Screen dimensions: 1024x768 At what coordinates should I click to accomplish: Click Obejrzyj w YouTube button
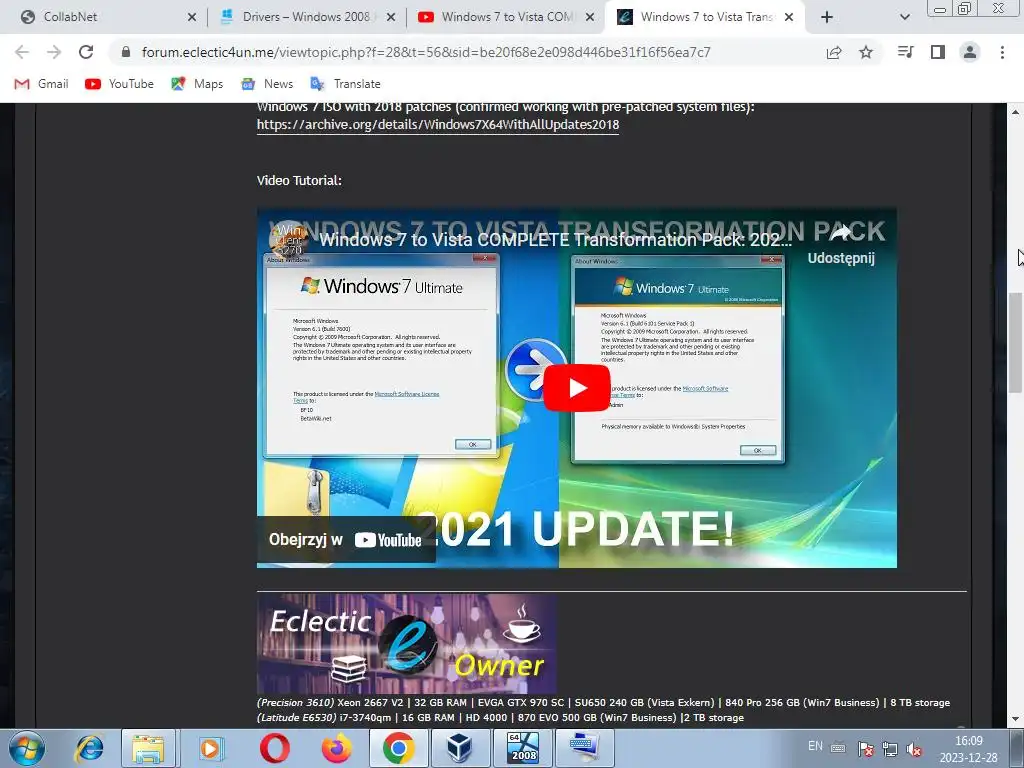[x=345, y=539]
